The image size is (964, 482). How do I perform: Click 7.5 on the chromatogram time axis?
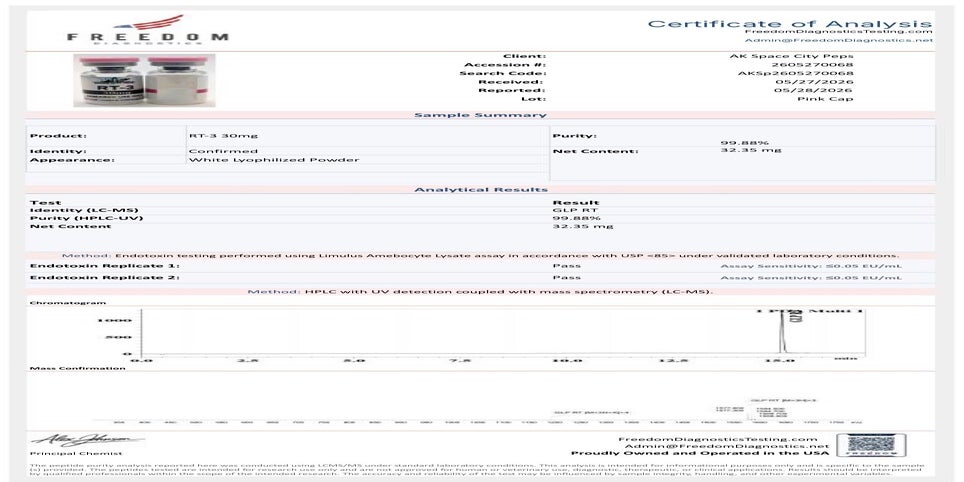pyautogui.click(x=460, y=360)
